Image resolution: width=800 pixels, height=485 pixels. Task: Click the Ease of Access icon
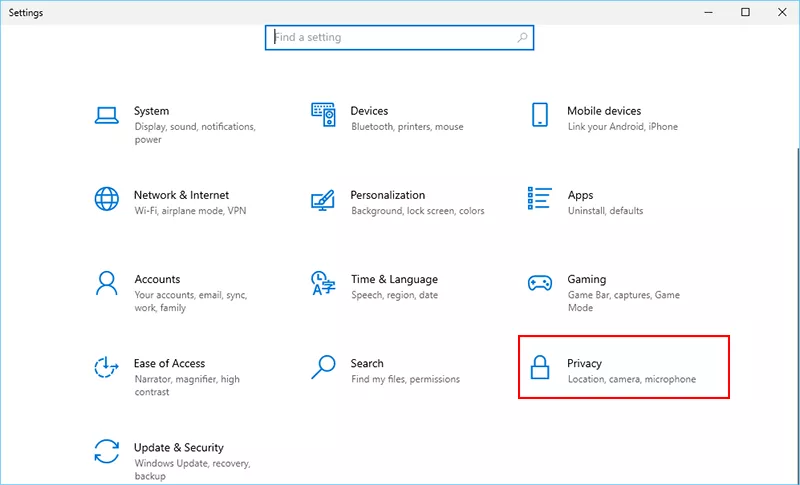click(x=107, y=367)
